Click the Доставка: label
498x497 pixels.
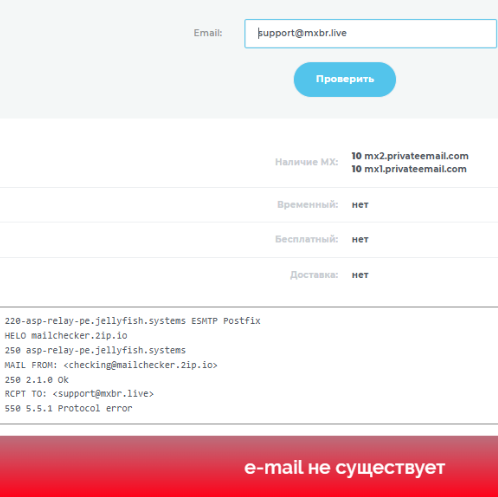tap(314, 275)
